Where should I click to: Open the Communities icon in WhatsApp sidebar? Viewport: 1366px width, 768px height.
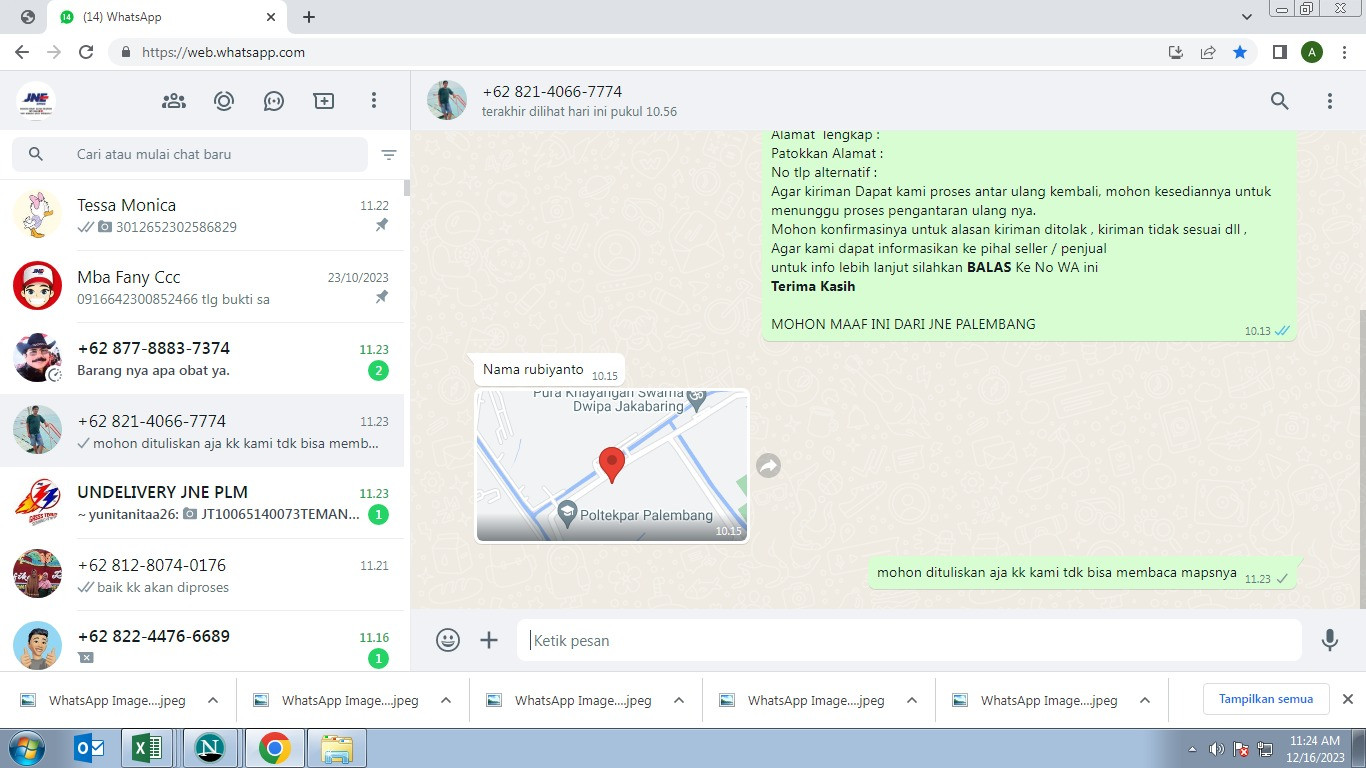(x=174, y=100)
